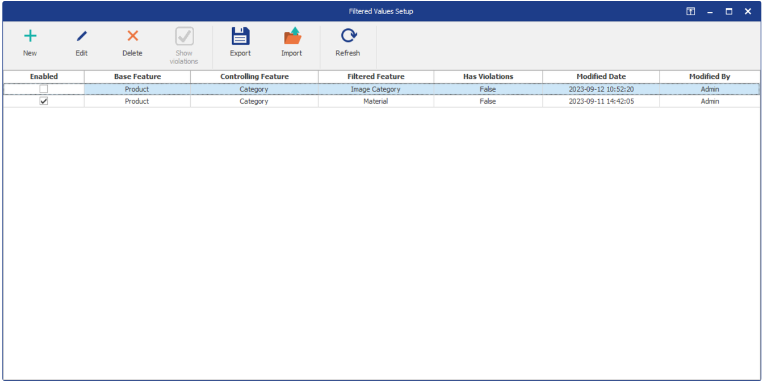Click the Delete cross icon
The image size is (766, 382).
pyautogui.click(x=132, y=36)
